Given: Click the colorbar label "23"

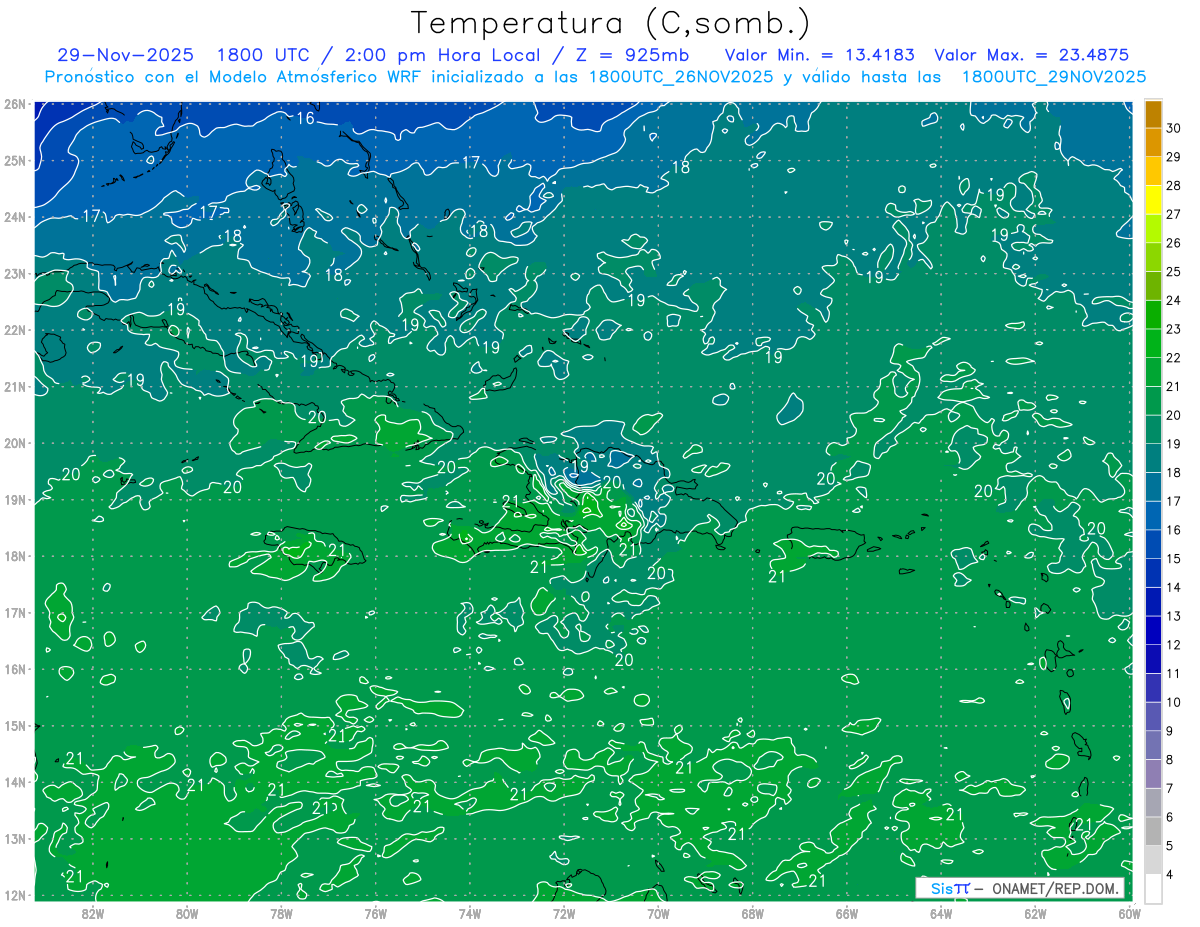Looking at the screenshot, I should tap(1174, 329).
